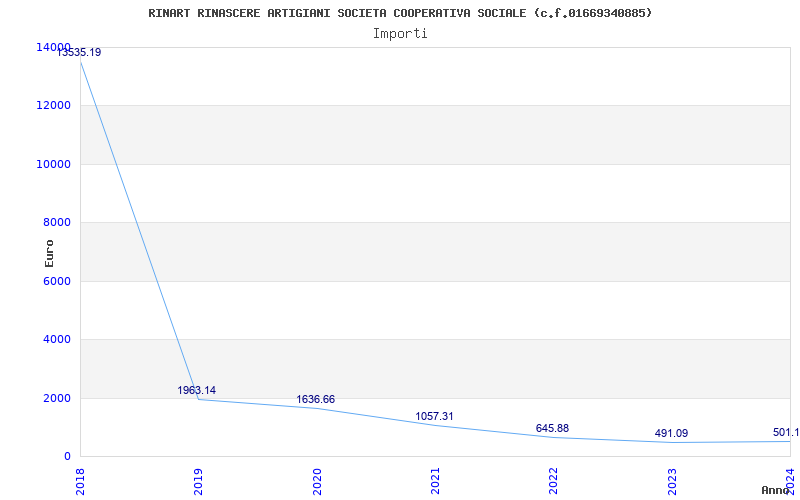Click the 12000 y-axis label
Screen dimensions: 800x500
[53, 106]
